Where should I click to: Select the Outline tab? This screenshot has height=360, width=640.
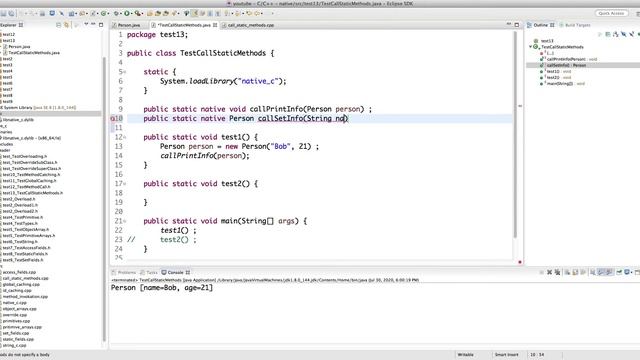click(540, 25)
